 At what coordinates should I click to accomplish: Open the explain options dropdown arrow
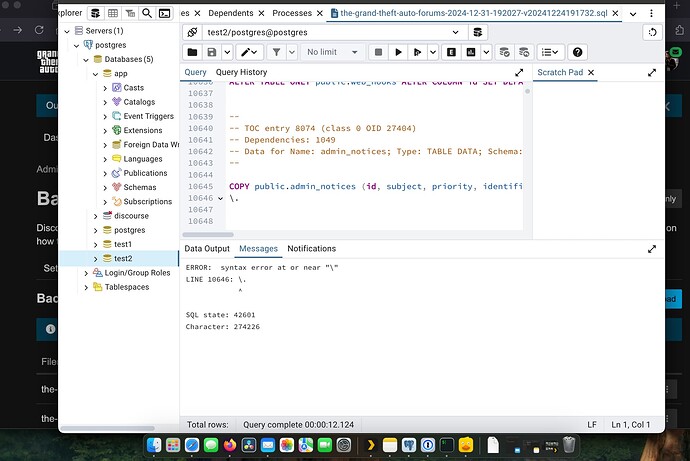[x=486, y=52]
